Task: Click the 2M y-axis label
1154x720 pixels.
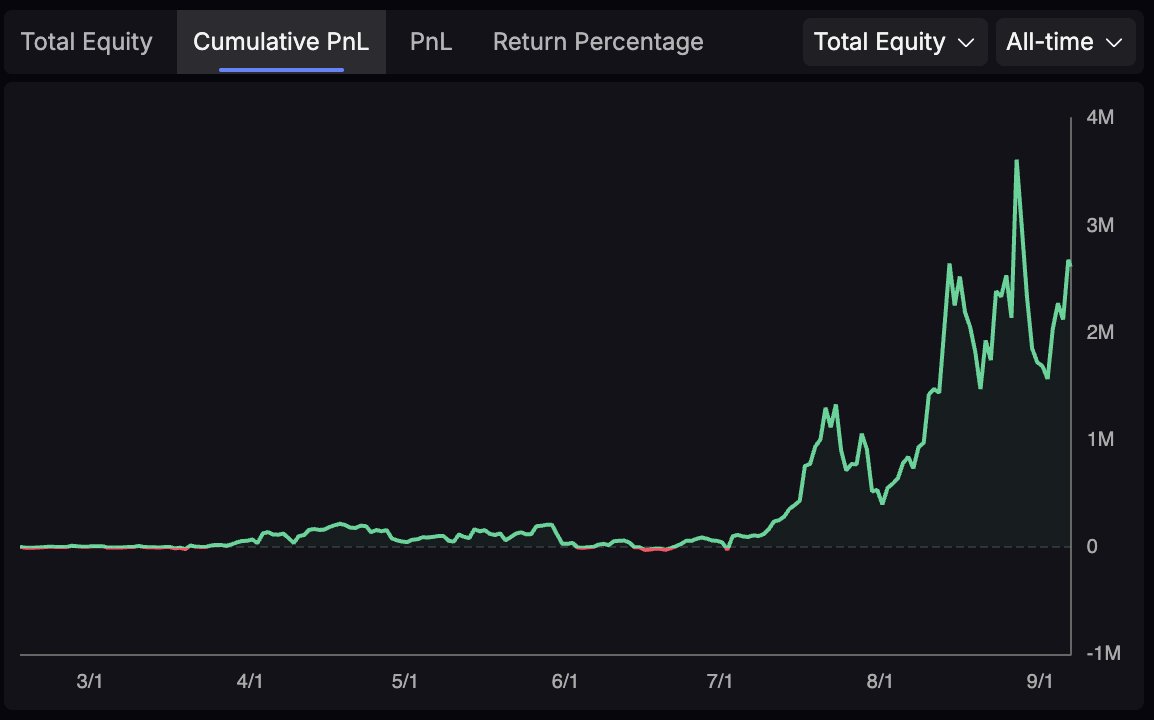Action: pyautogui.click(x=1100, y=332)
